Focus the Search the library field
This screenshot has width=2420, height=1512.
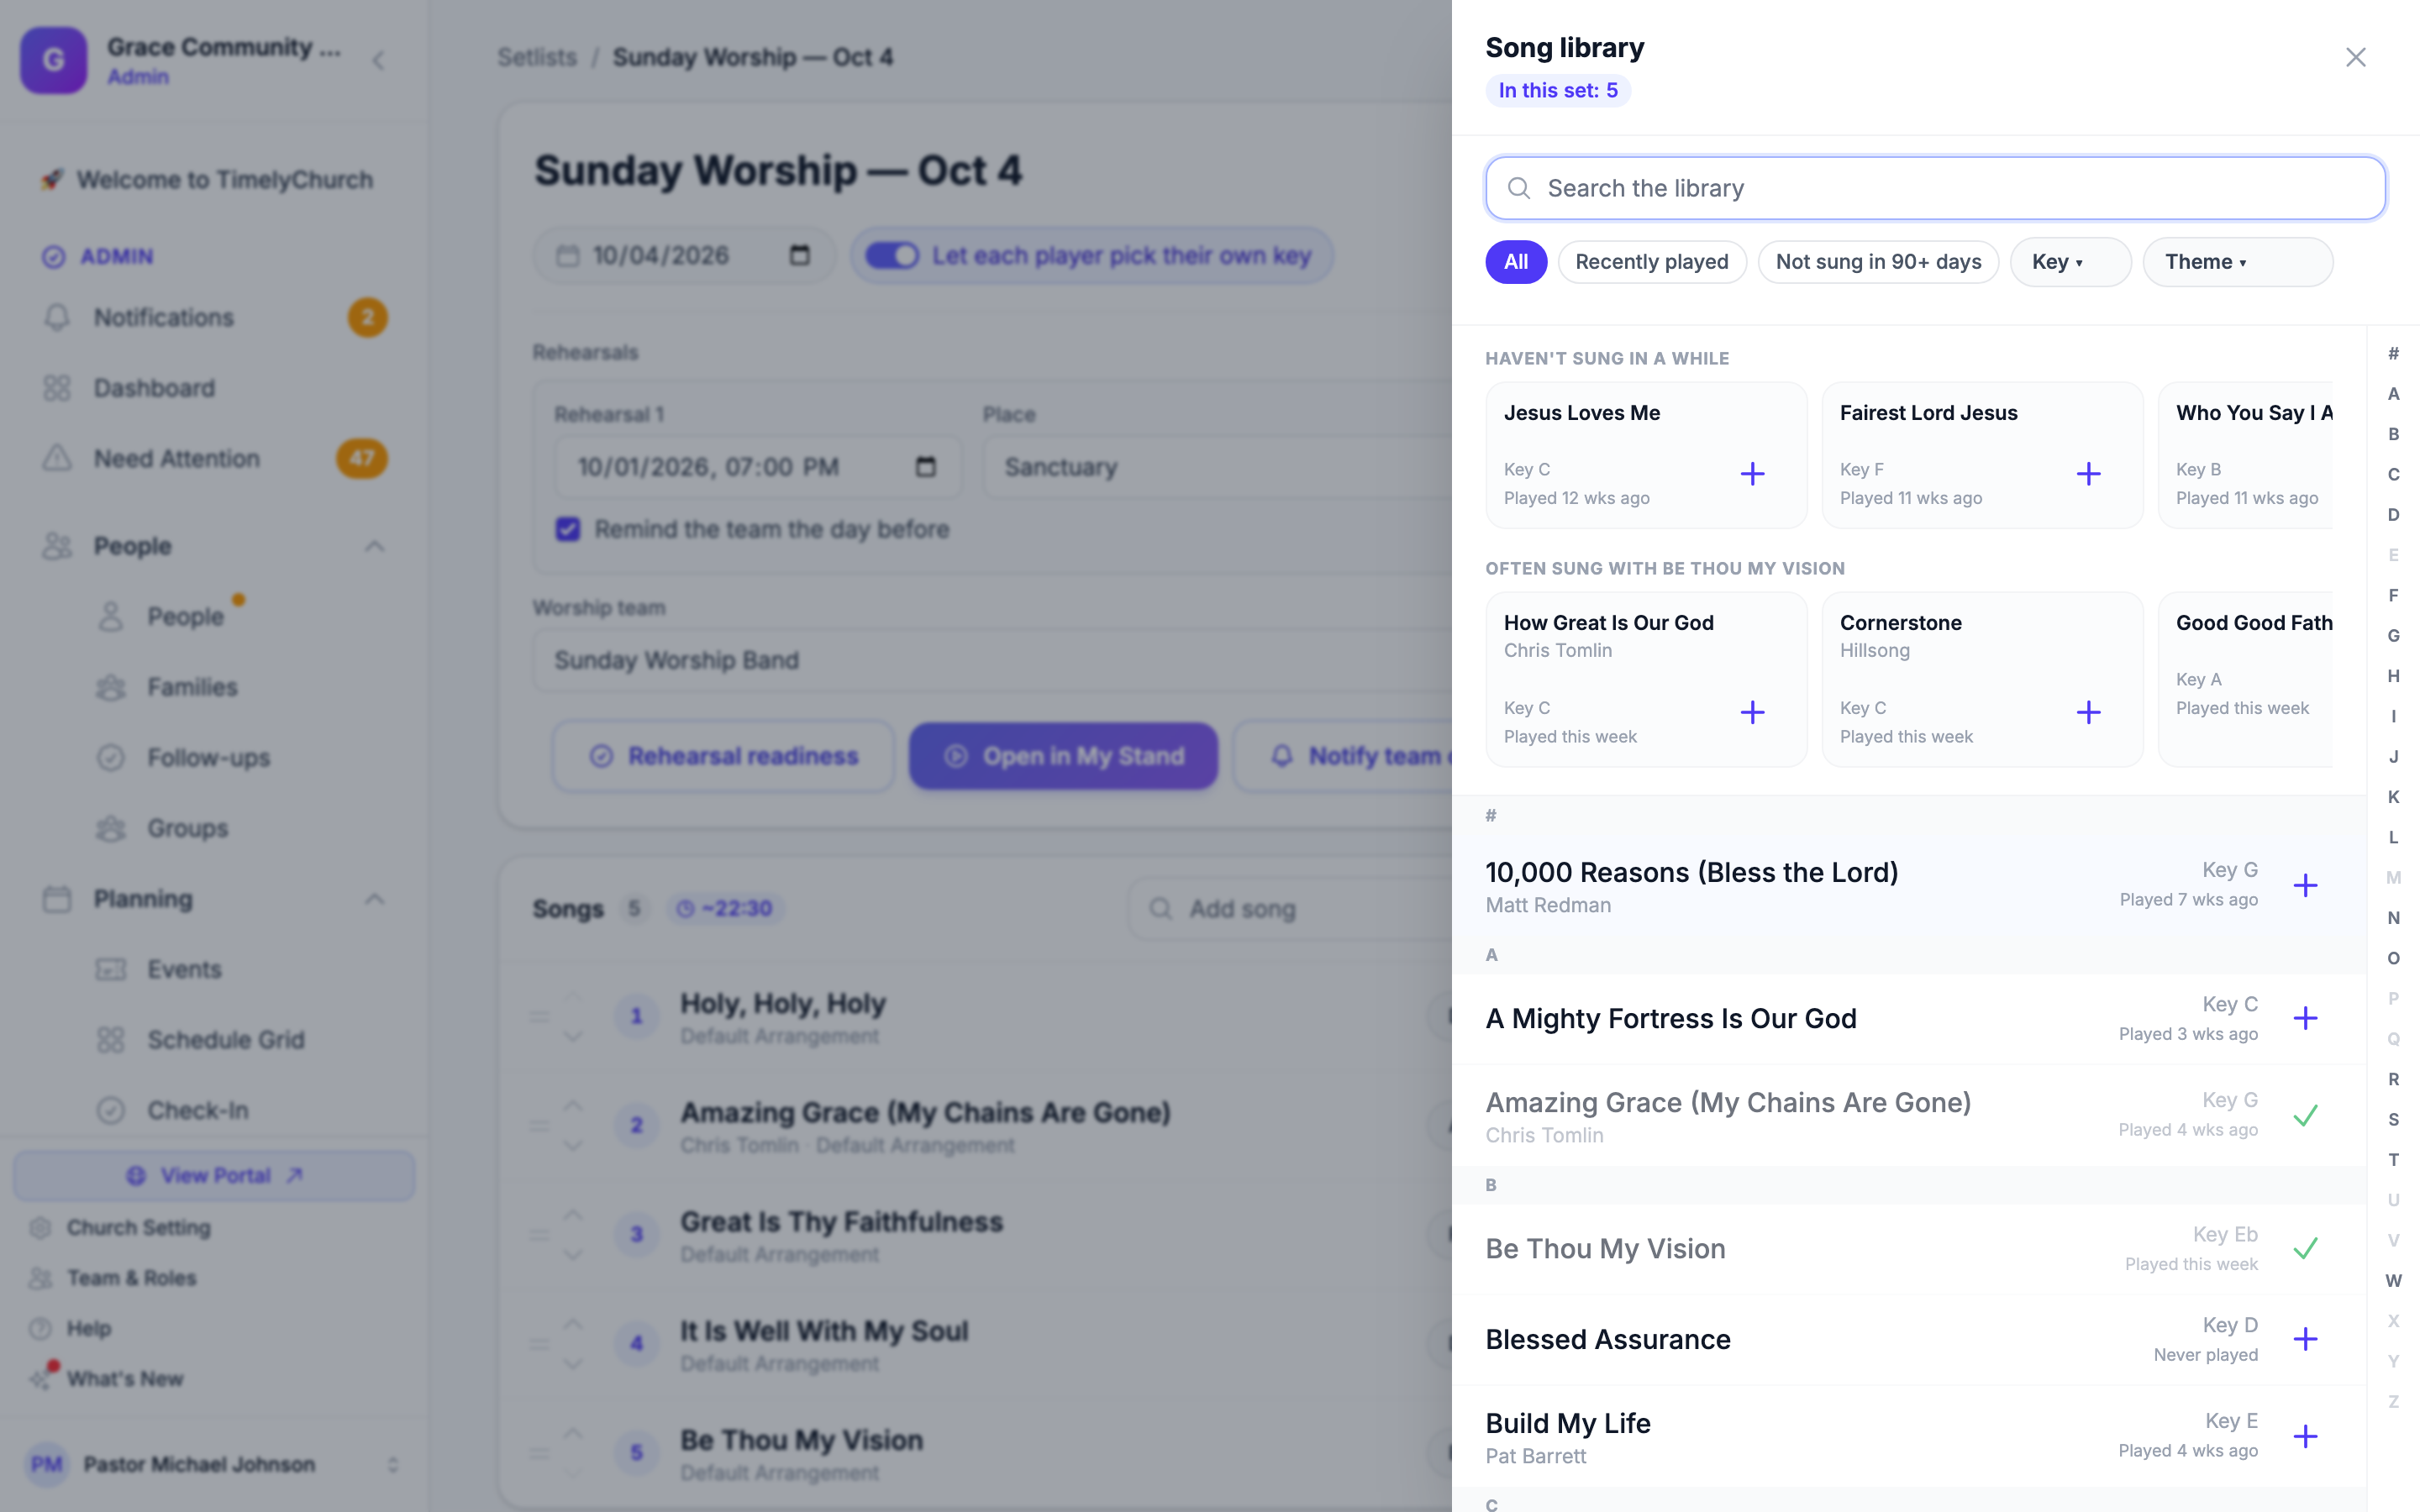point(1935,188)
